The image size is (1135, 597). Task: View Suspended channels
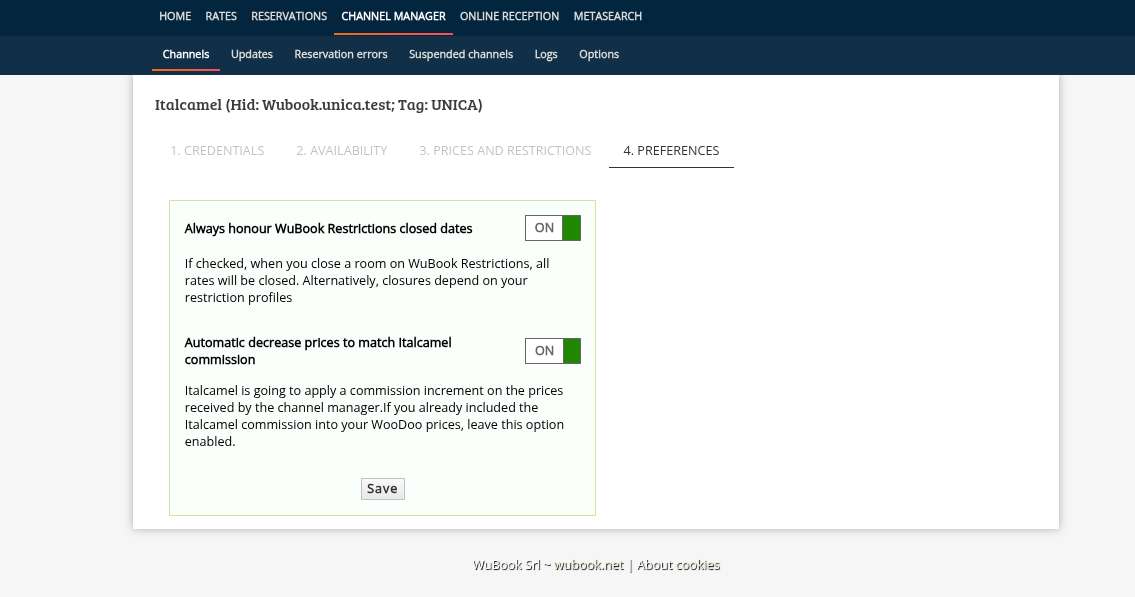tap(461, 54)
